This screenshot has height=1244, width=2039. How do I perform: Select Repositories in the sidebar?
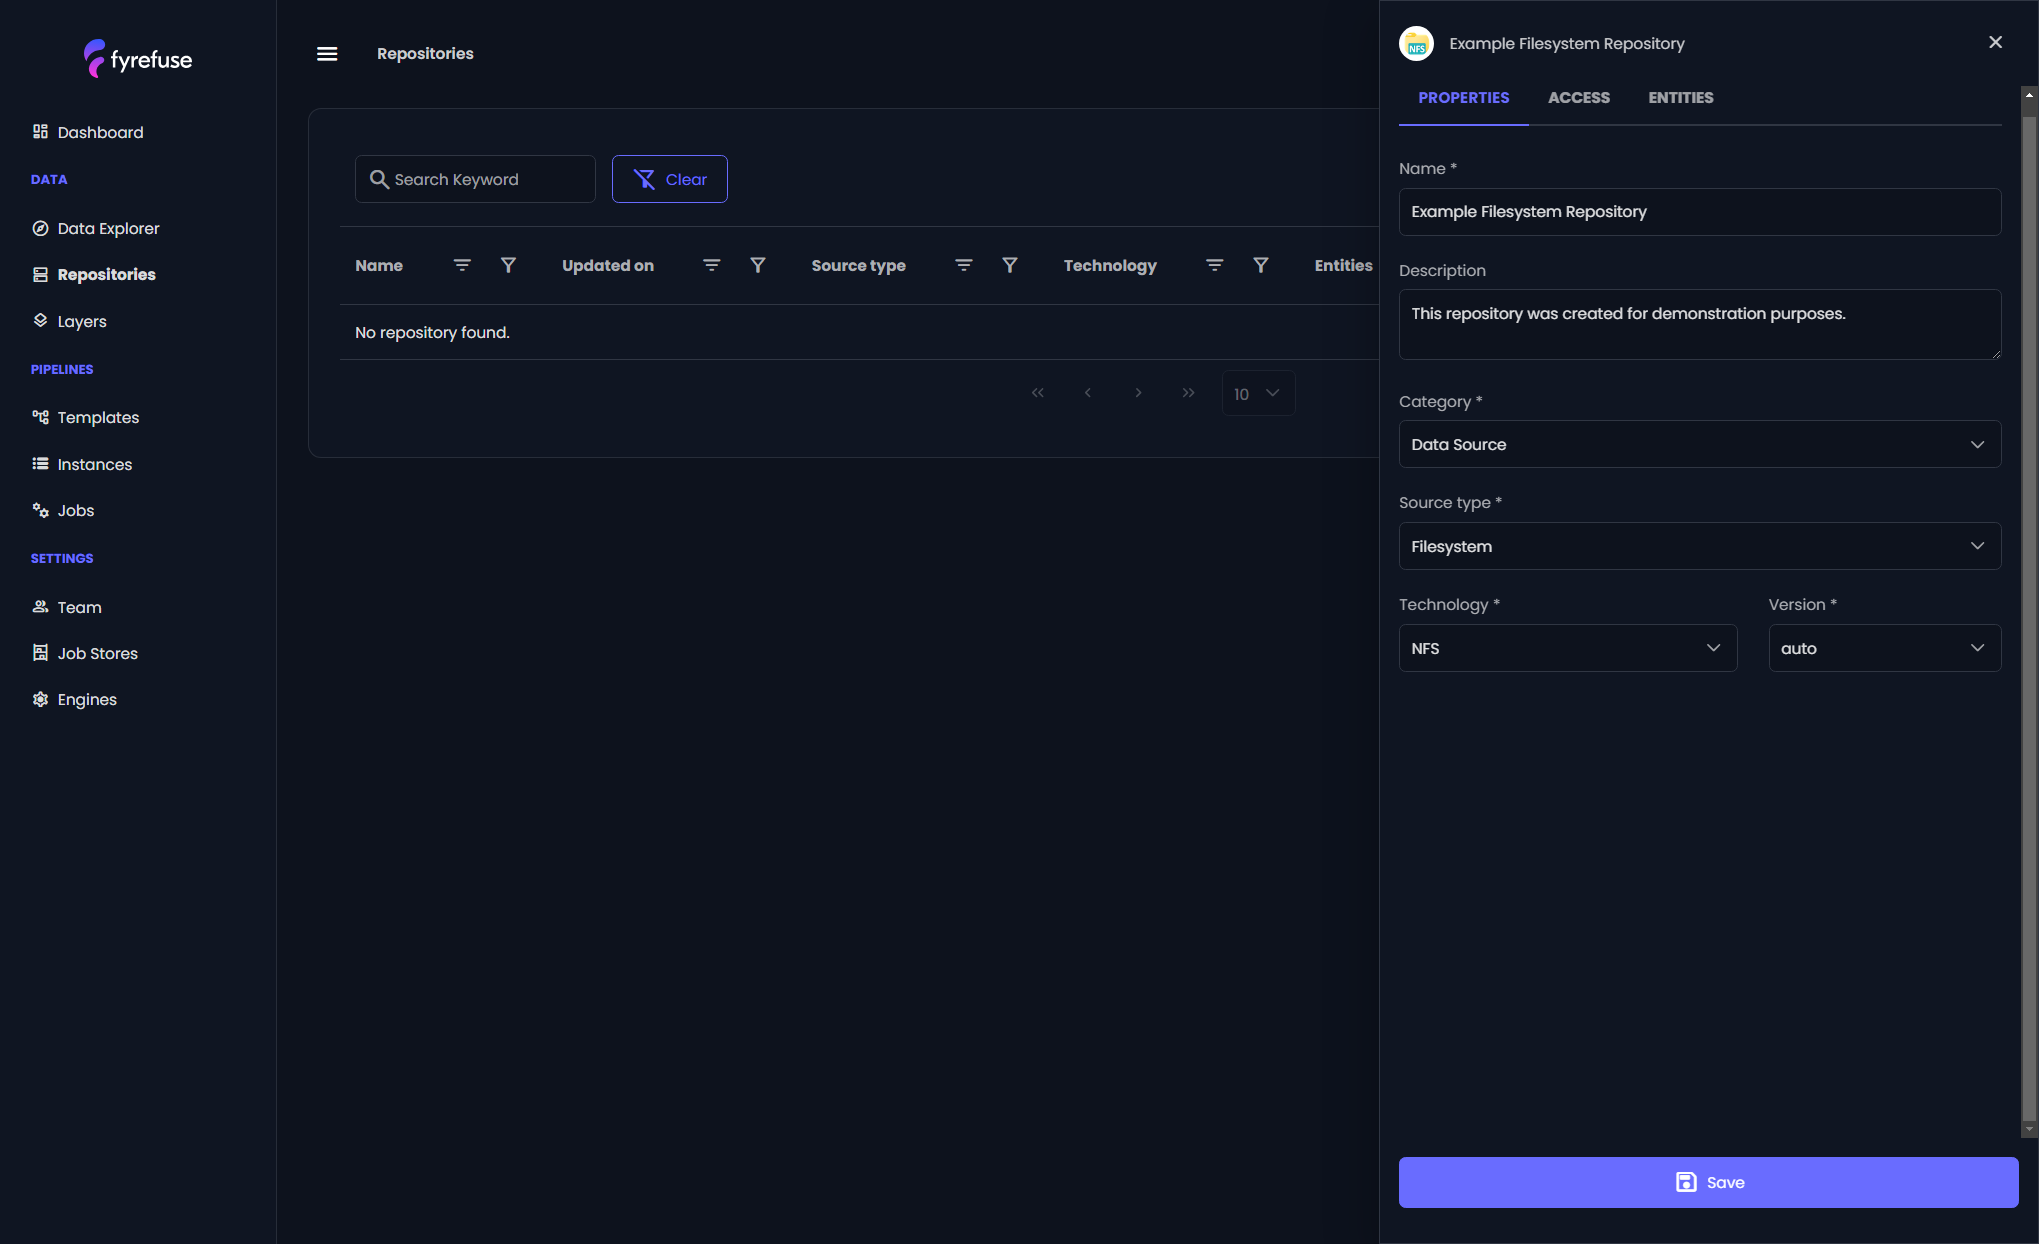[x=106, y=274]
